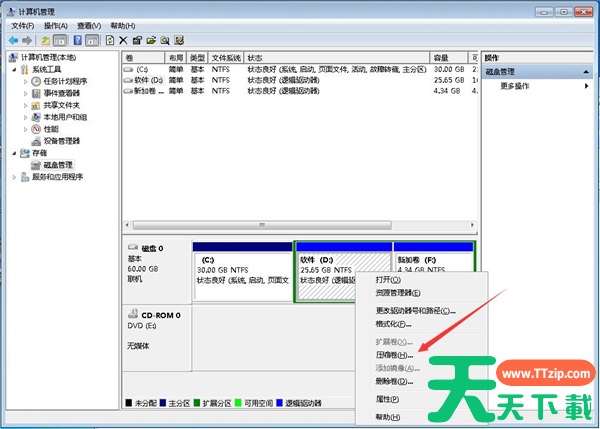This screenshot has height=429, width=600.
Task: Collapse the 存储 tree node
Action: pos(14,153)
